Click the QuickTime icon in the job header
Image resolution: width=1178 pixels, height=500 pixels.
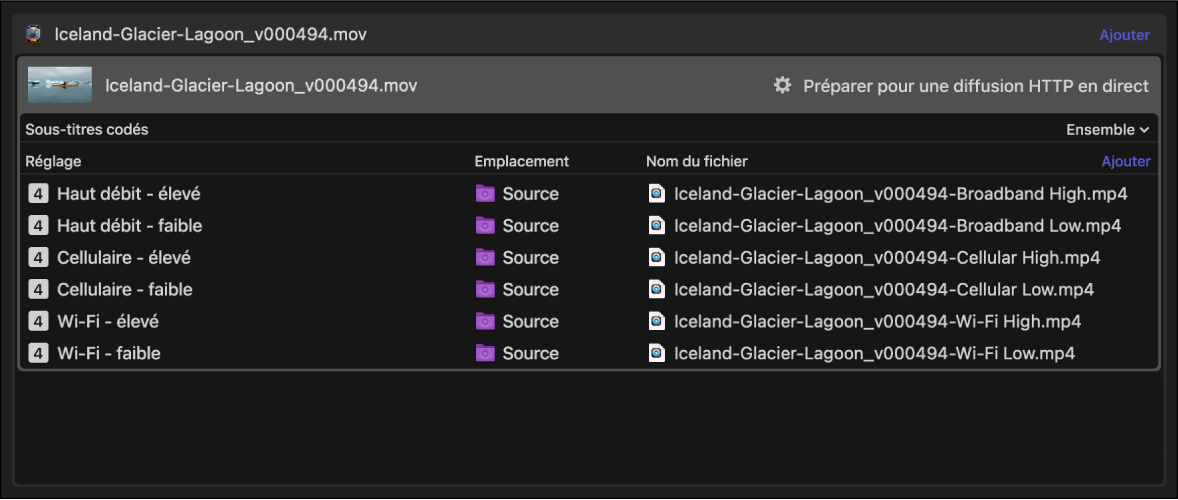click(34, 35)
